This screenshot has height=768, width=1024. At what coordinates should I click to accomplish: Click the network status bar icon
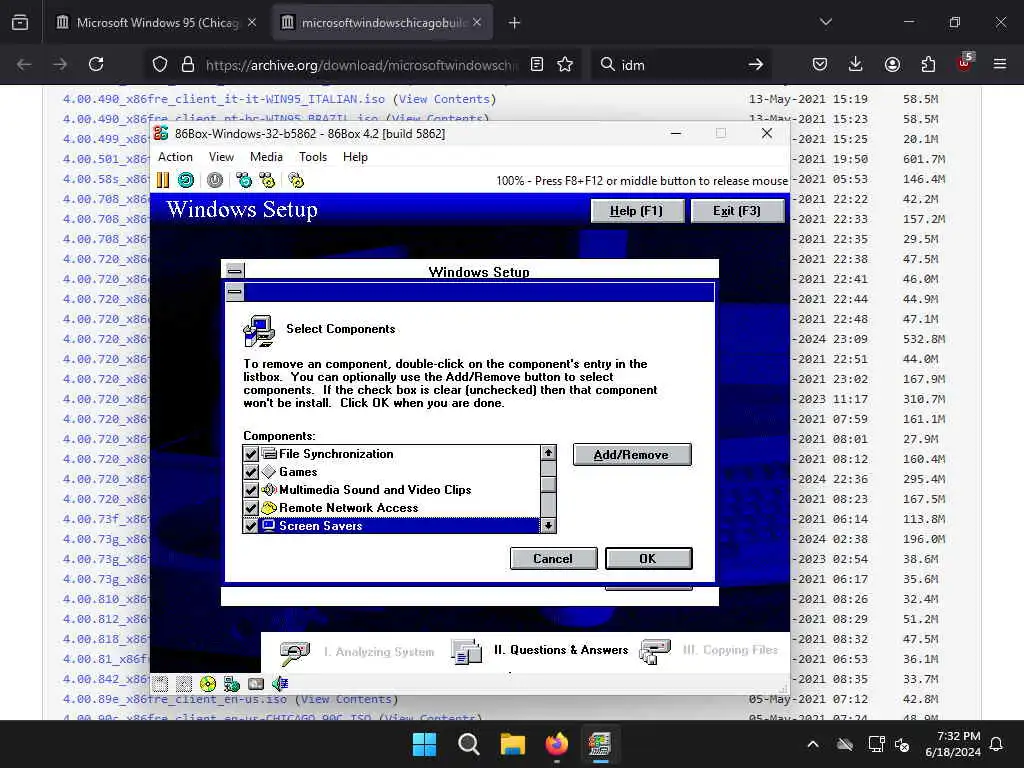(x=232, y=684)
